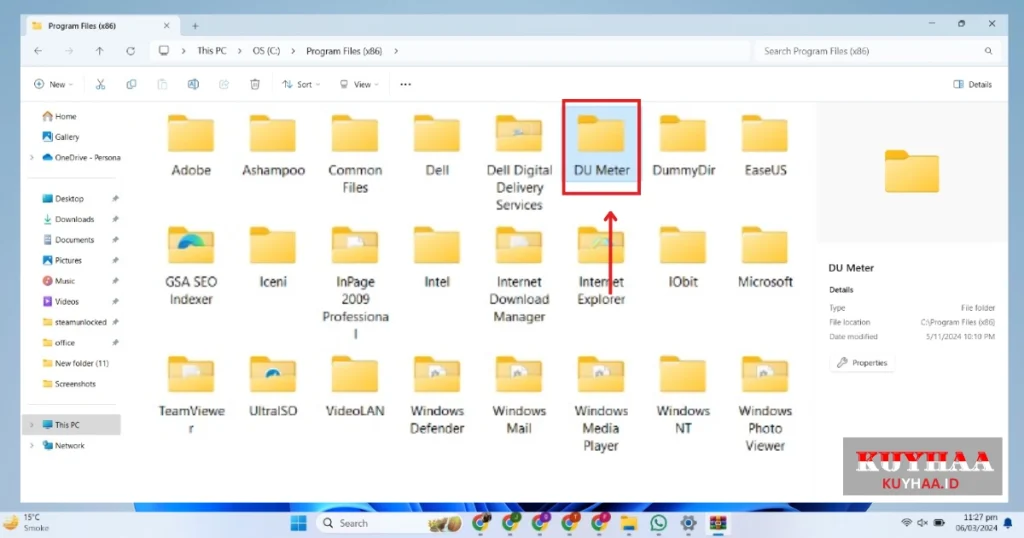This screenshot has width=1024, height=538.
Task: Select the Windows Photo Viewer folder
Action: [765, 404]
